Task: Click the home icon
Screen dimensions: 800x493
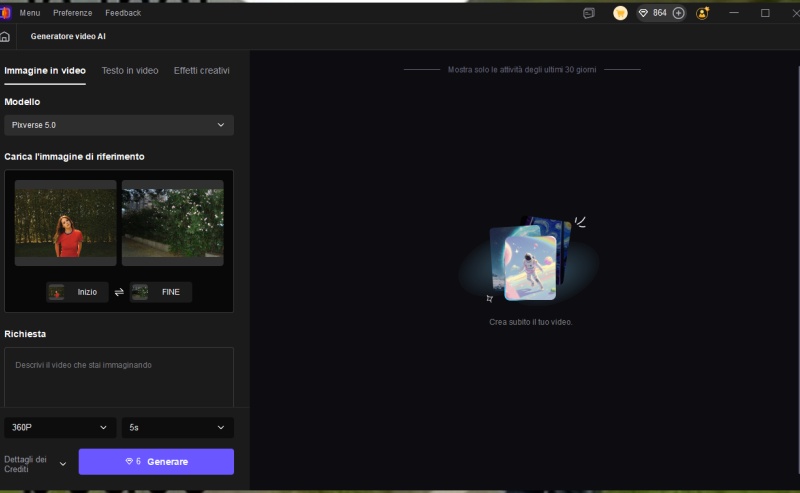Action: pos(5,36)
